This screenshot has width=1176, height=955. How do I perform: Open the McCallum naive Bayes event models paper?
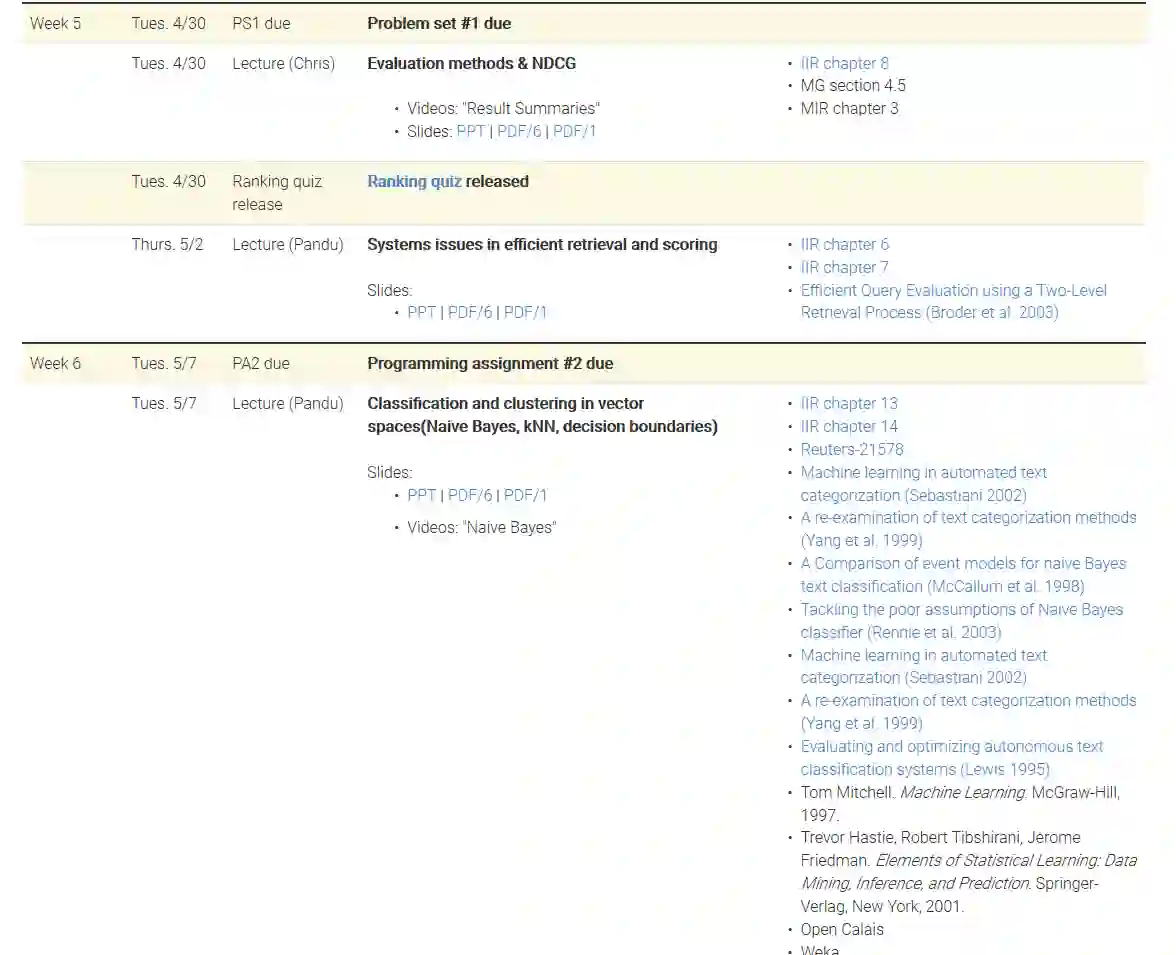962,564
